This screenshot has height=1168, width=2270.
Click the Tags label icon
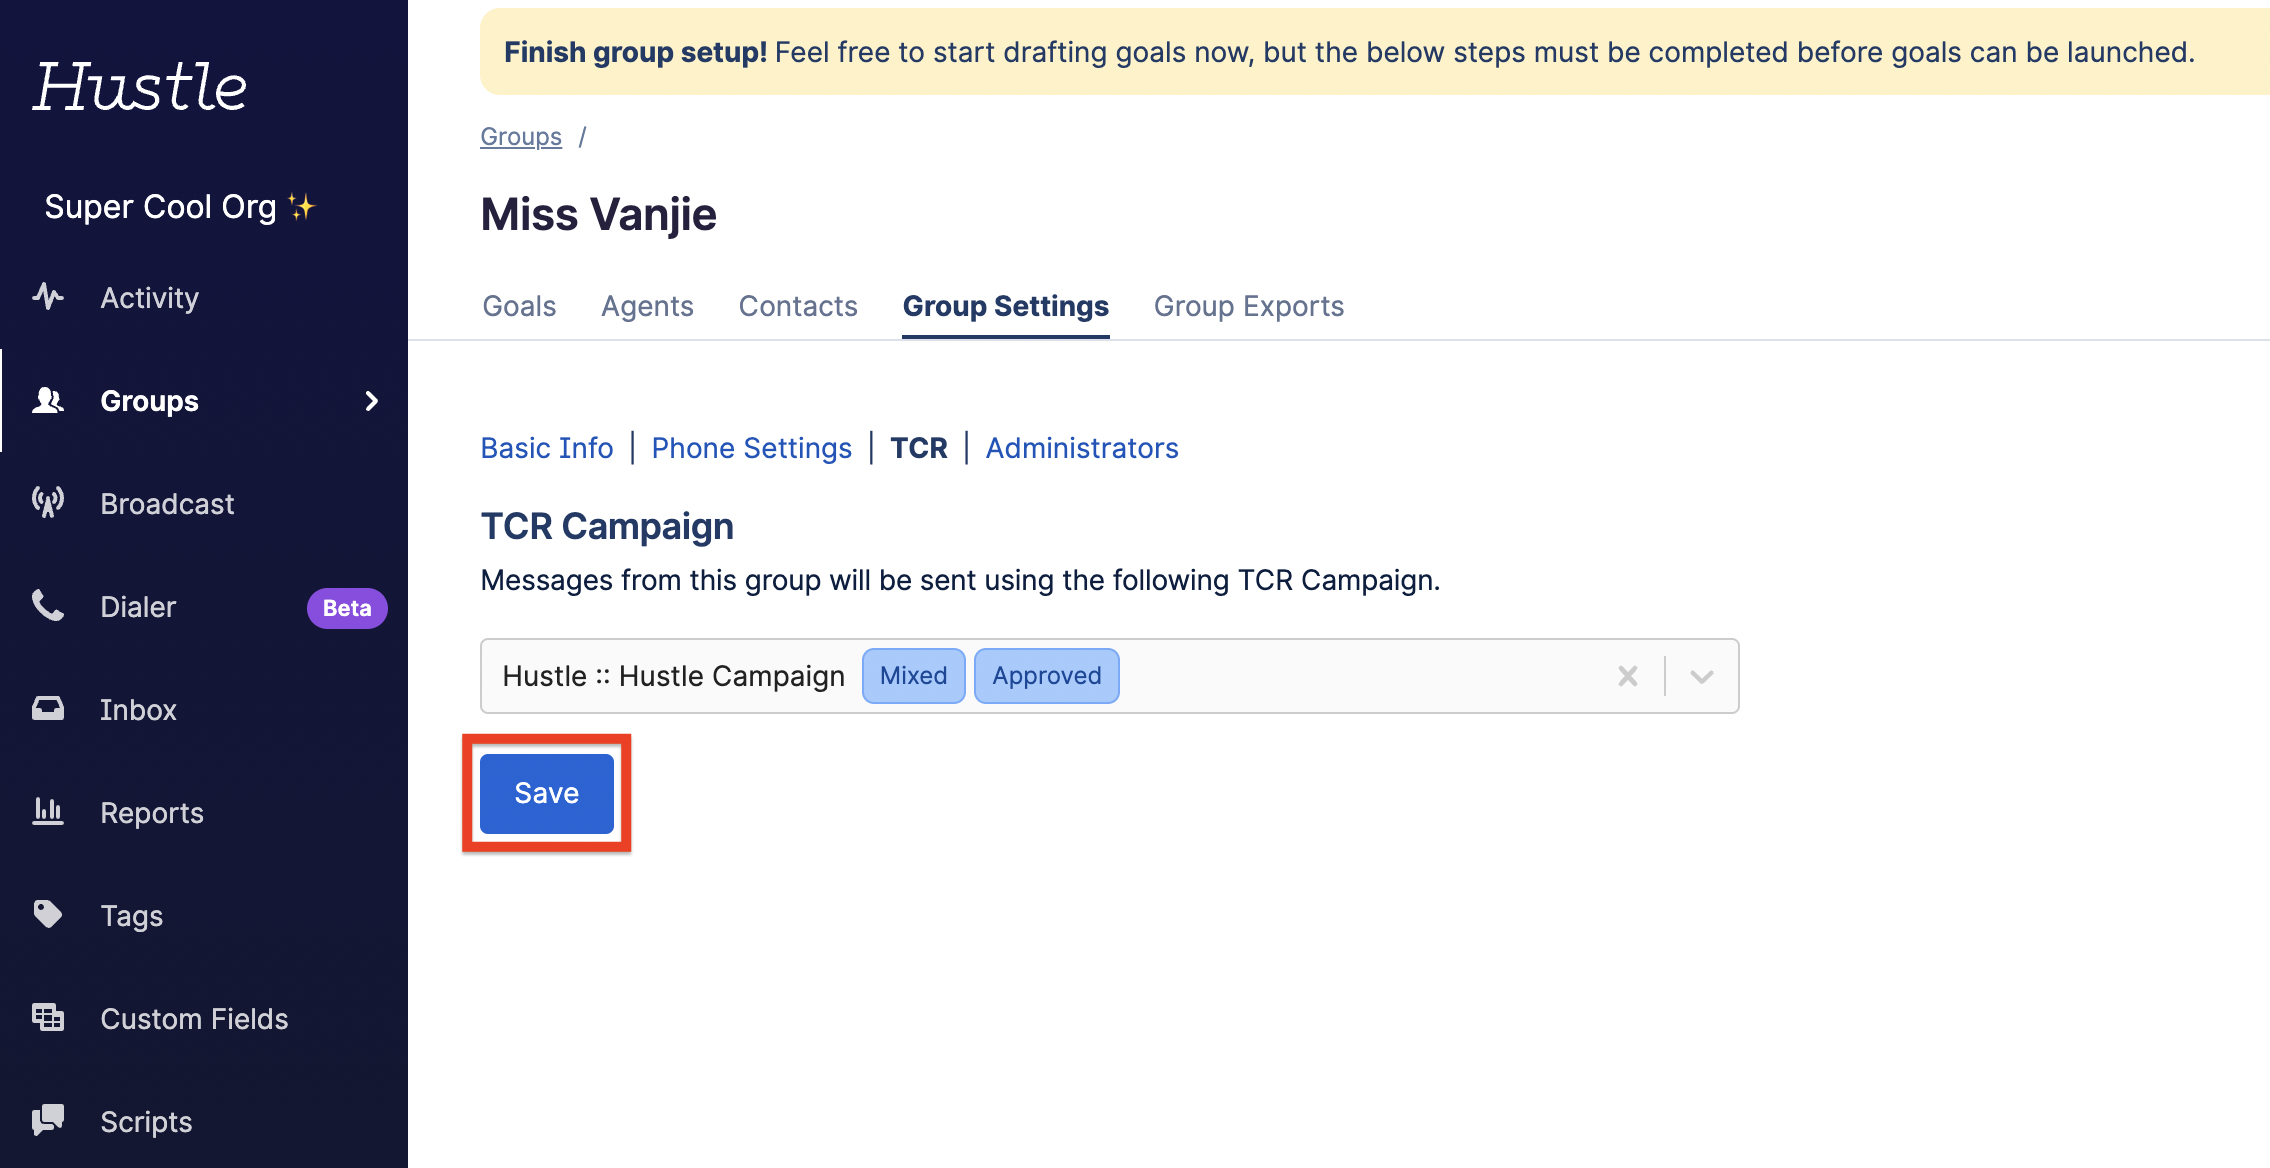pos(47,915)
